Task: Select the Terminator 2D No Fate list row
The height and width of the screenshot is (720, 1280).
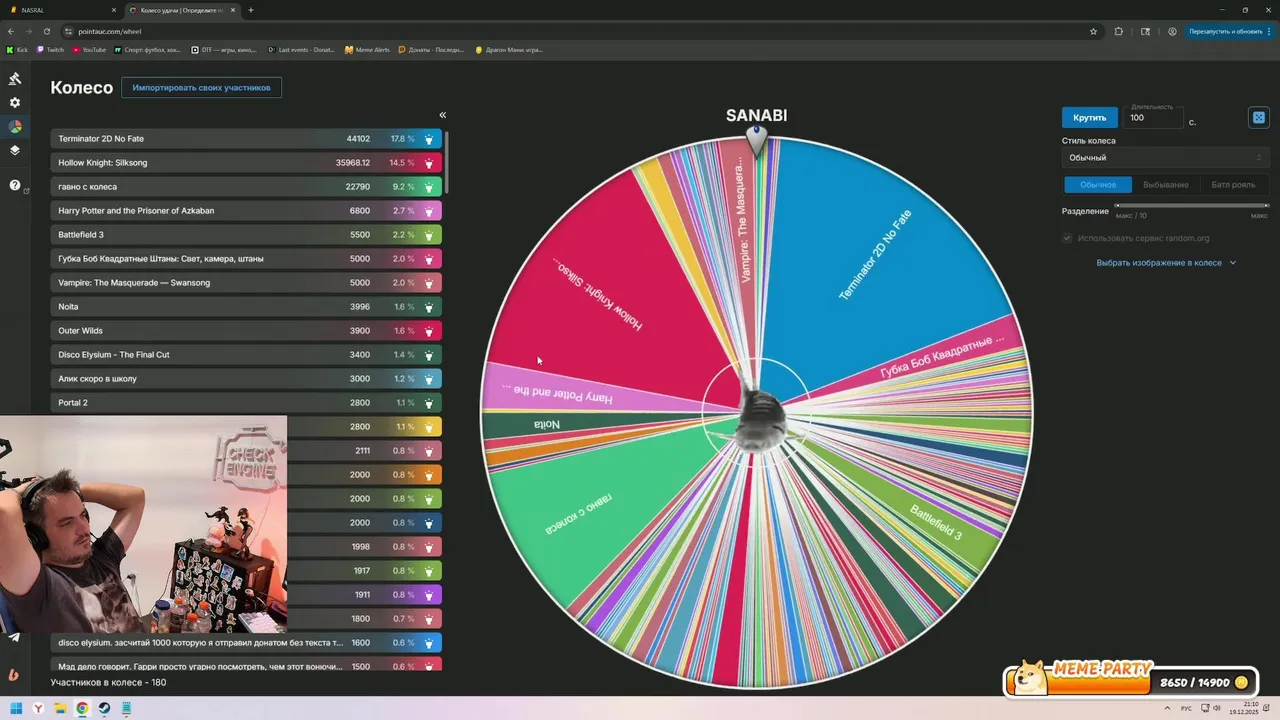Action: (x=246, y=139)
